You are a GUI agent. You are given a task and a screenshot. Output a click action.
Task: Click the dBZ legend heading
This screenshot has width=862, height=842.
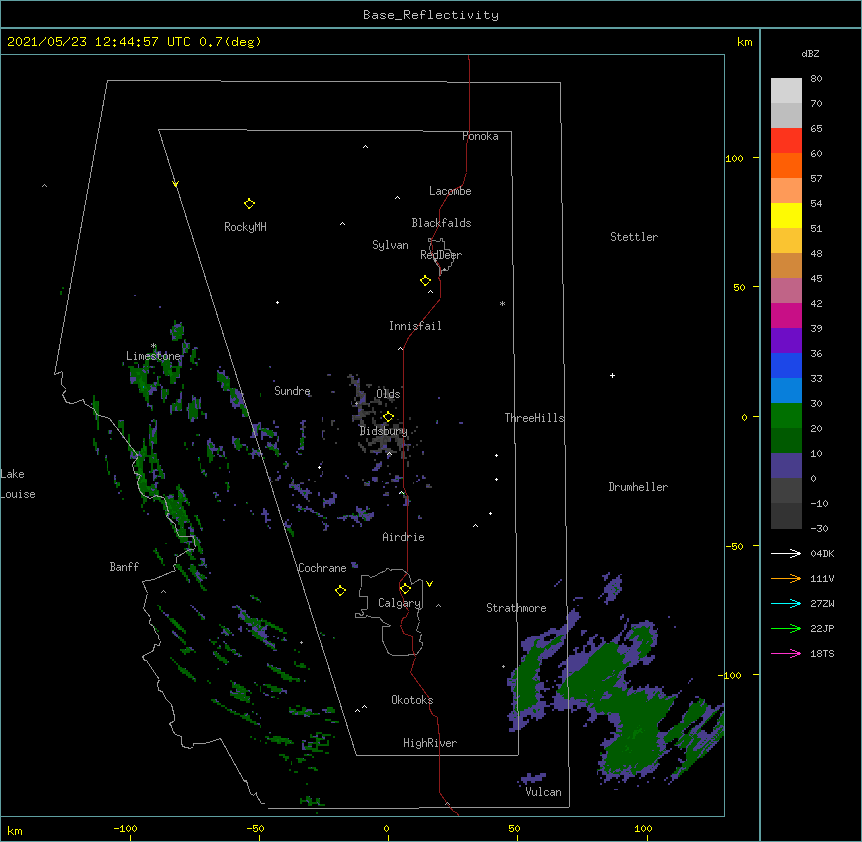[810, 53]
